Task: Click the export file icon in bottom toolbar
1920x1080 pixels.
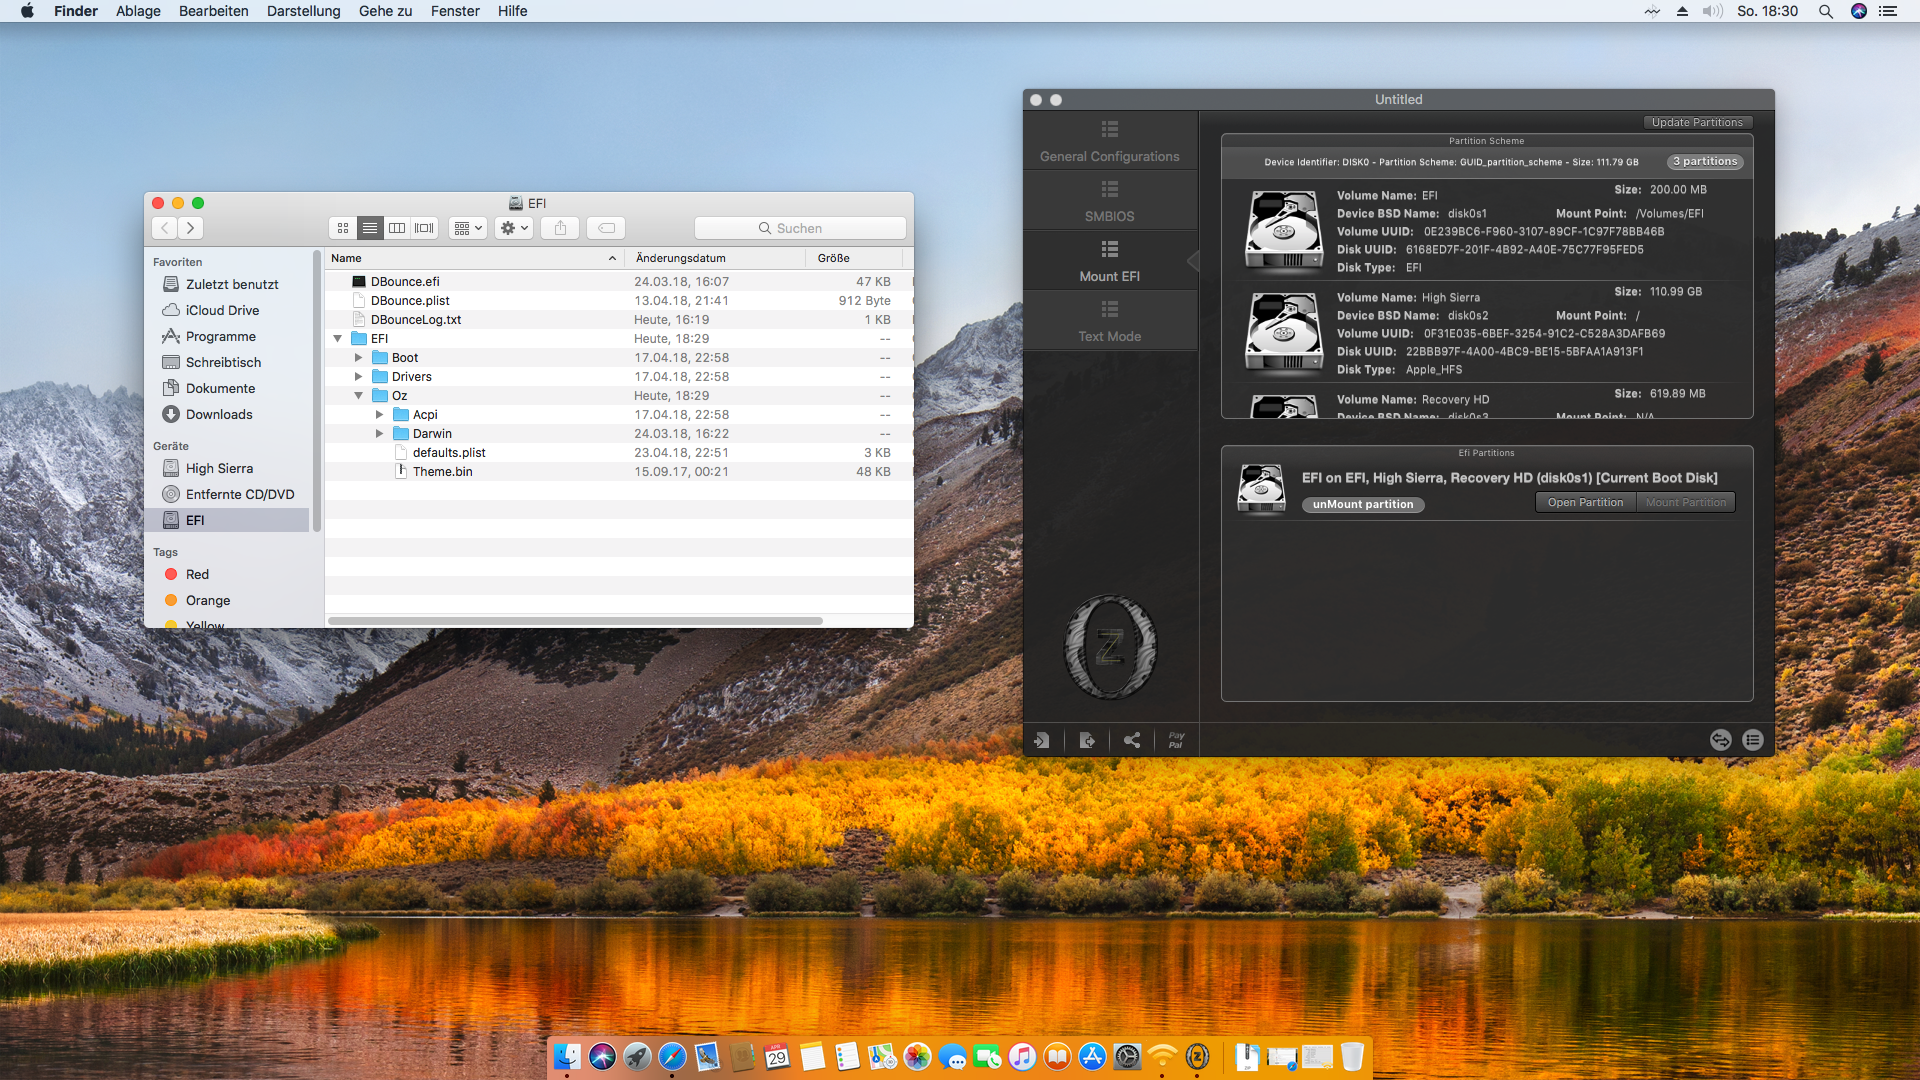Action: 1087,740
